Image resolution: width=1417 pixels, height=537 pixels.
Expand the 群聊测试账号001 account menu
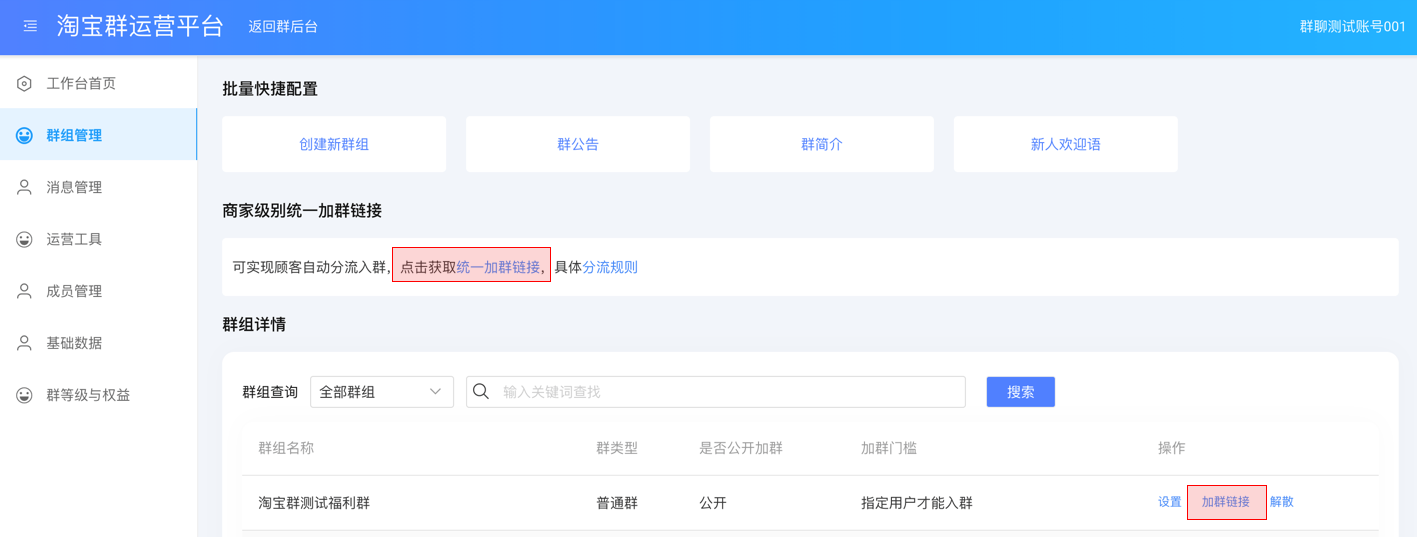(x=1352, y=27)
